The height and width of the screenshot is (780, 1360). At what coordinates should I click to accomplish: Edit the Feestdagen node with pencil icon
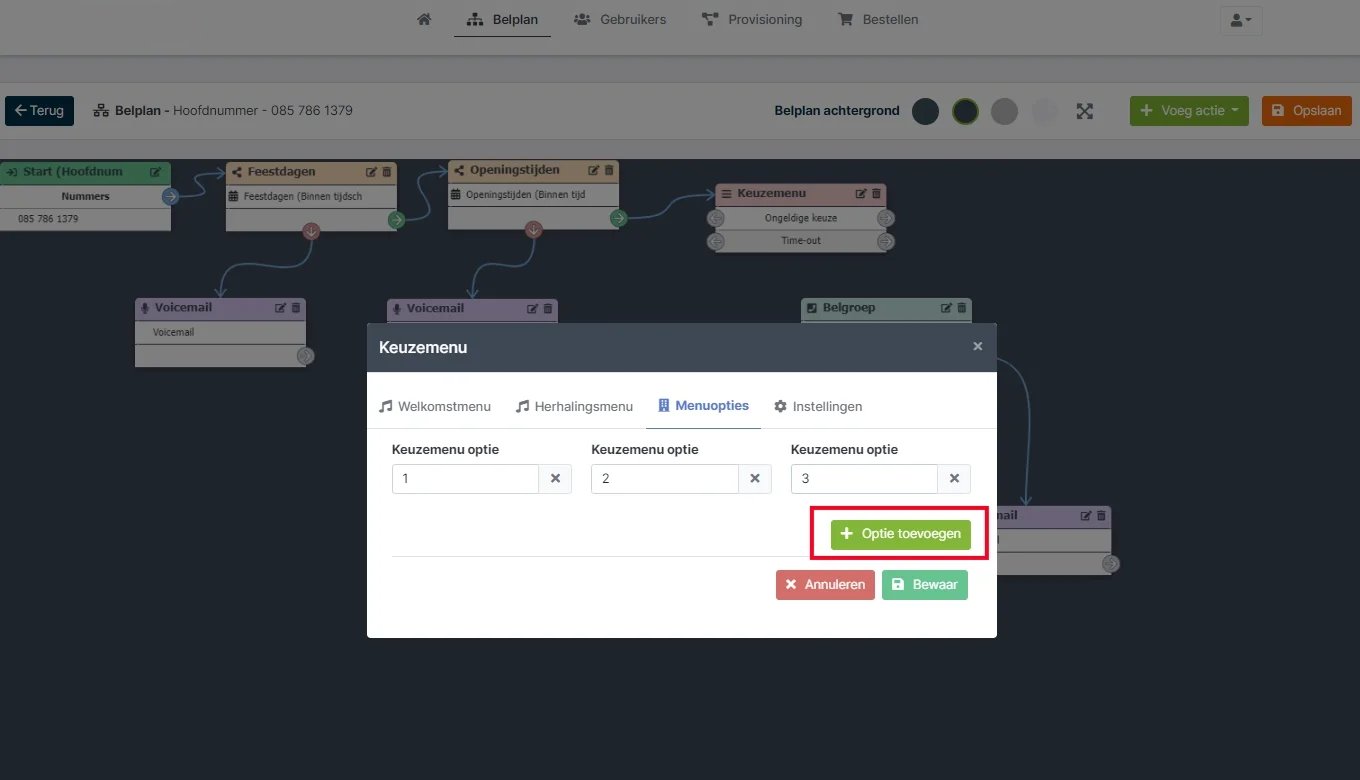[x=372, y=172]
